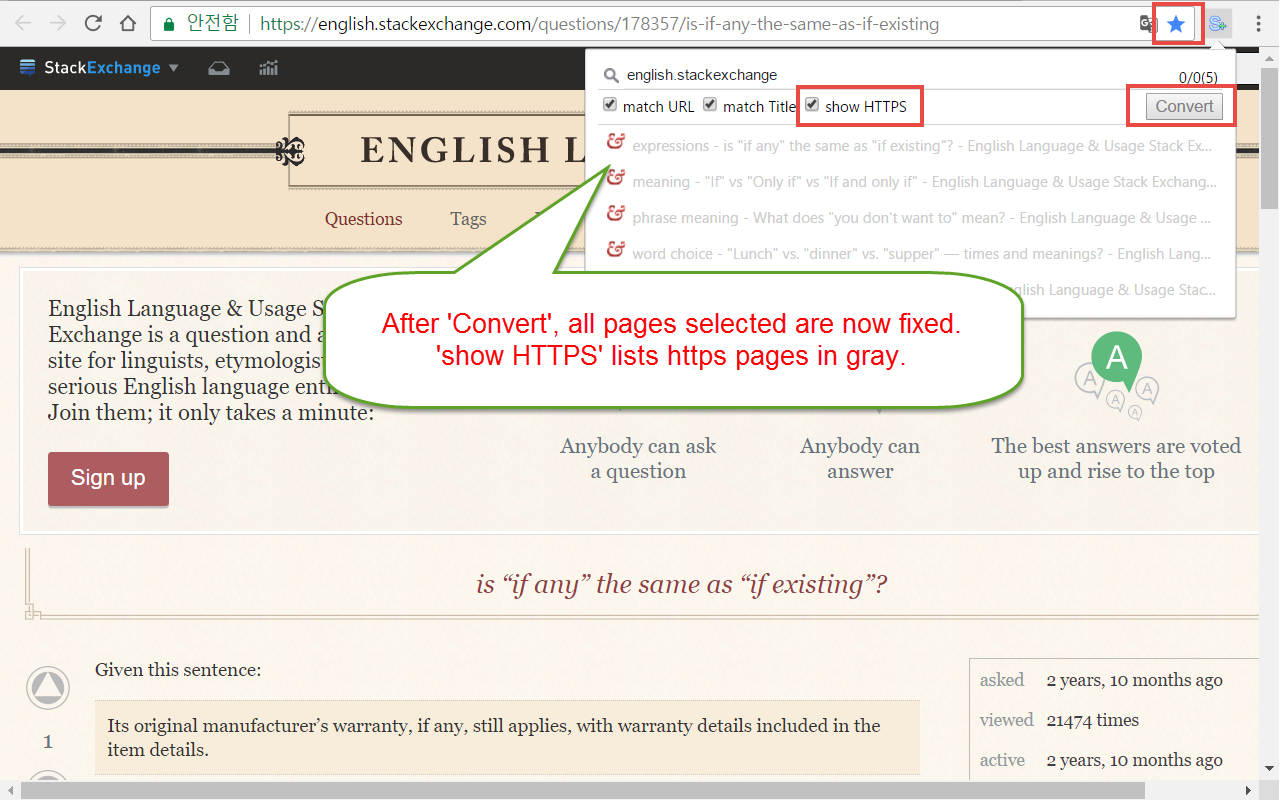Switch to the Questions tab
This screenshot has width=1280, height=800.
click(x=363, y=219)
